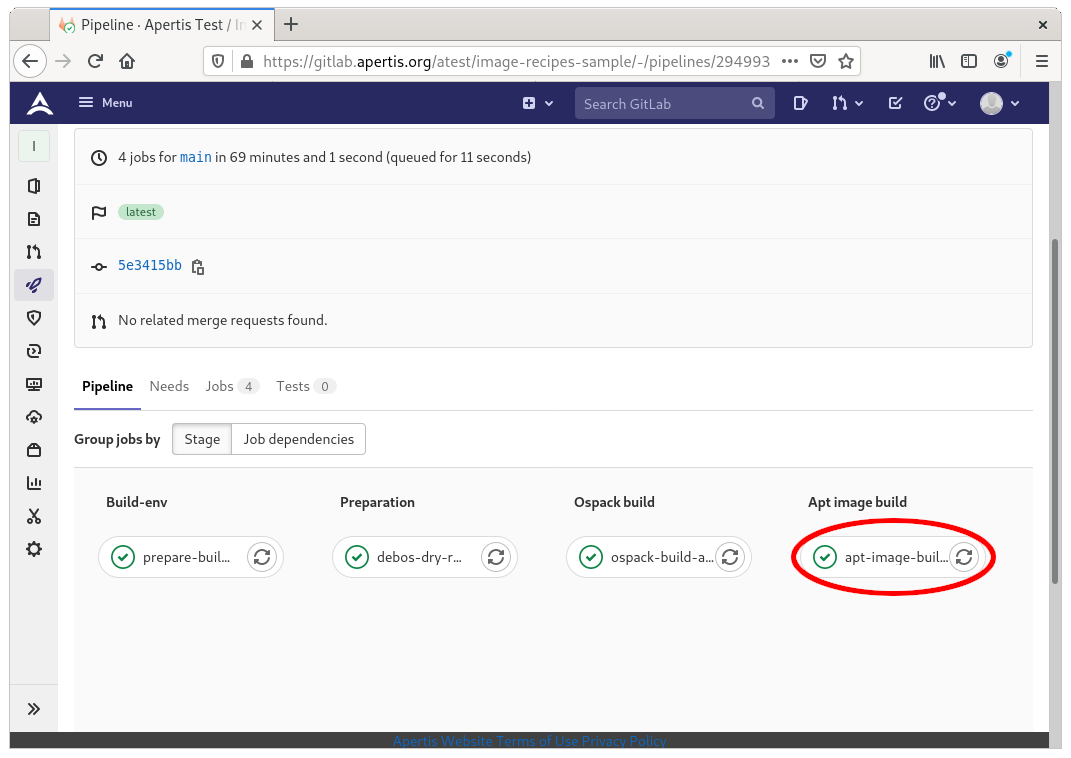Open the user avatar menu

coord(999,103)
